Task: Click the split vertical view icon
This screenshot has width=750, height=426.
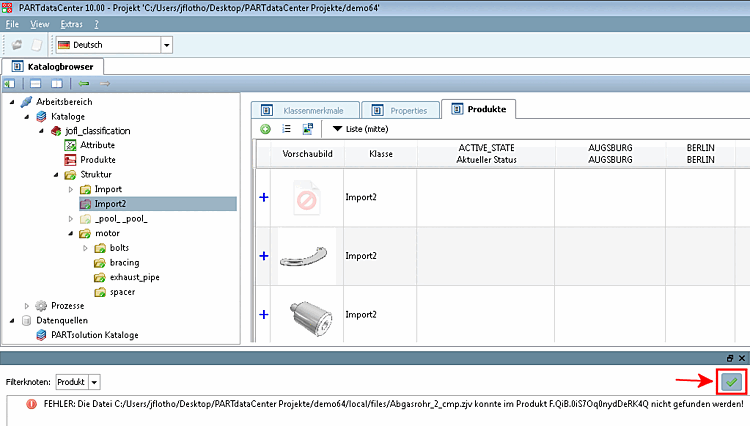Action: (x=56, y=84)
